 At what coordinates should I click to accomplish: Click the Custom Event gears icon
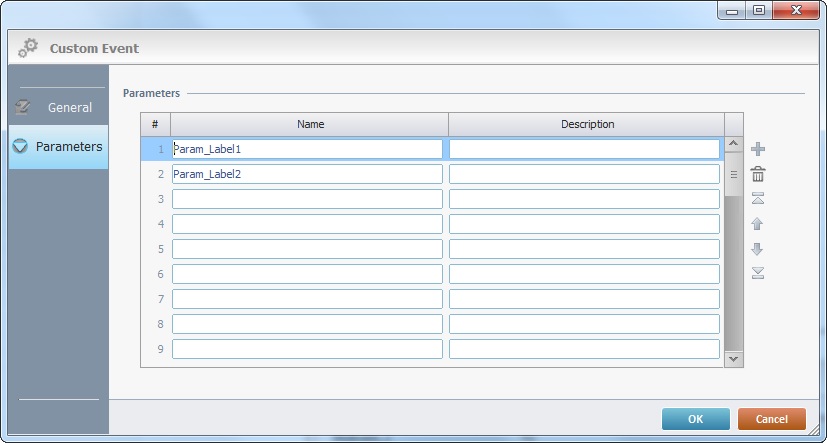tap(28, 47)
